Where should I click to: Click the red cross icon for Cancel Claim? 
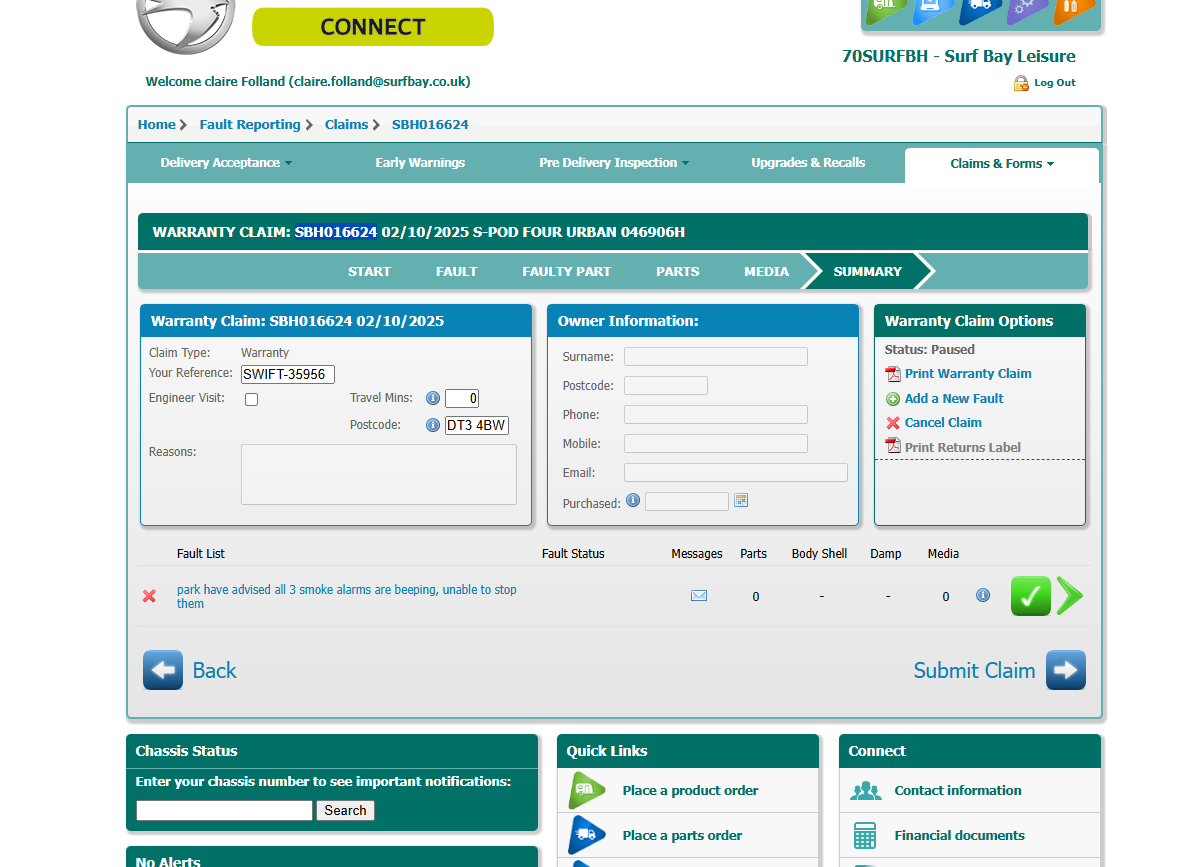893,423
